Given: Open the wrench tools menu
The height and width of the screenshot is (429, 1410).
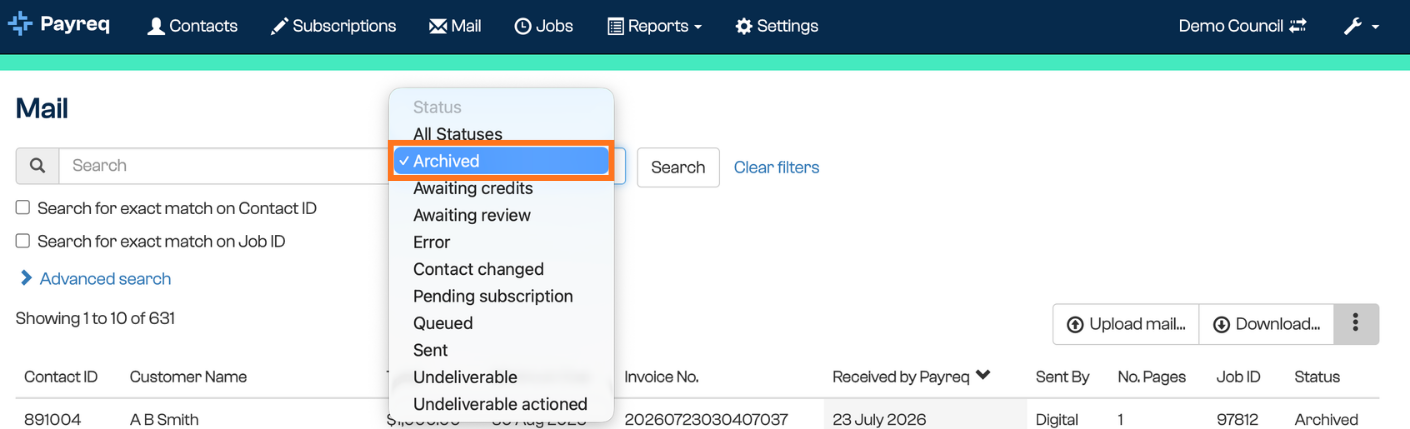Looking at the screenshot, I should click(x=1361, y=26).
